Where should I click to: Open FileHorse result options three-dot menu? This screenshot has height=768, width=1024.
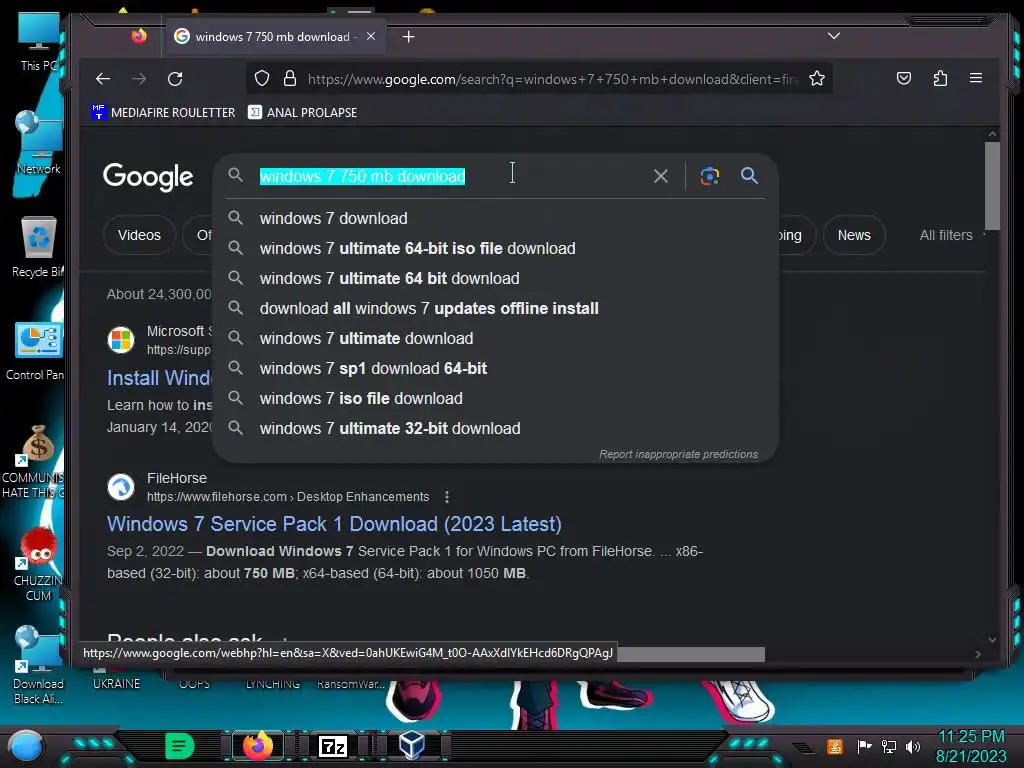pos(447,497)
